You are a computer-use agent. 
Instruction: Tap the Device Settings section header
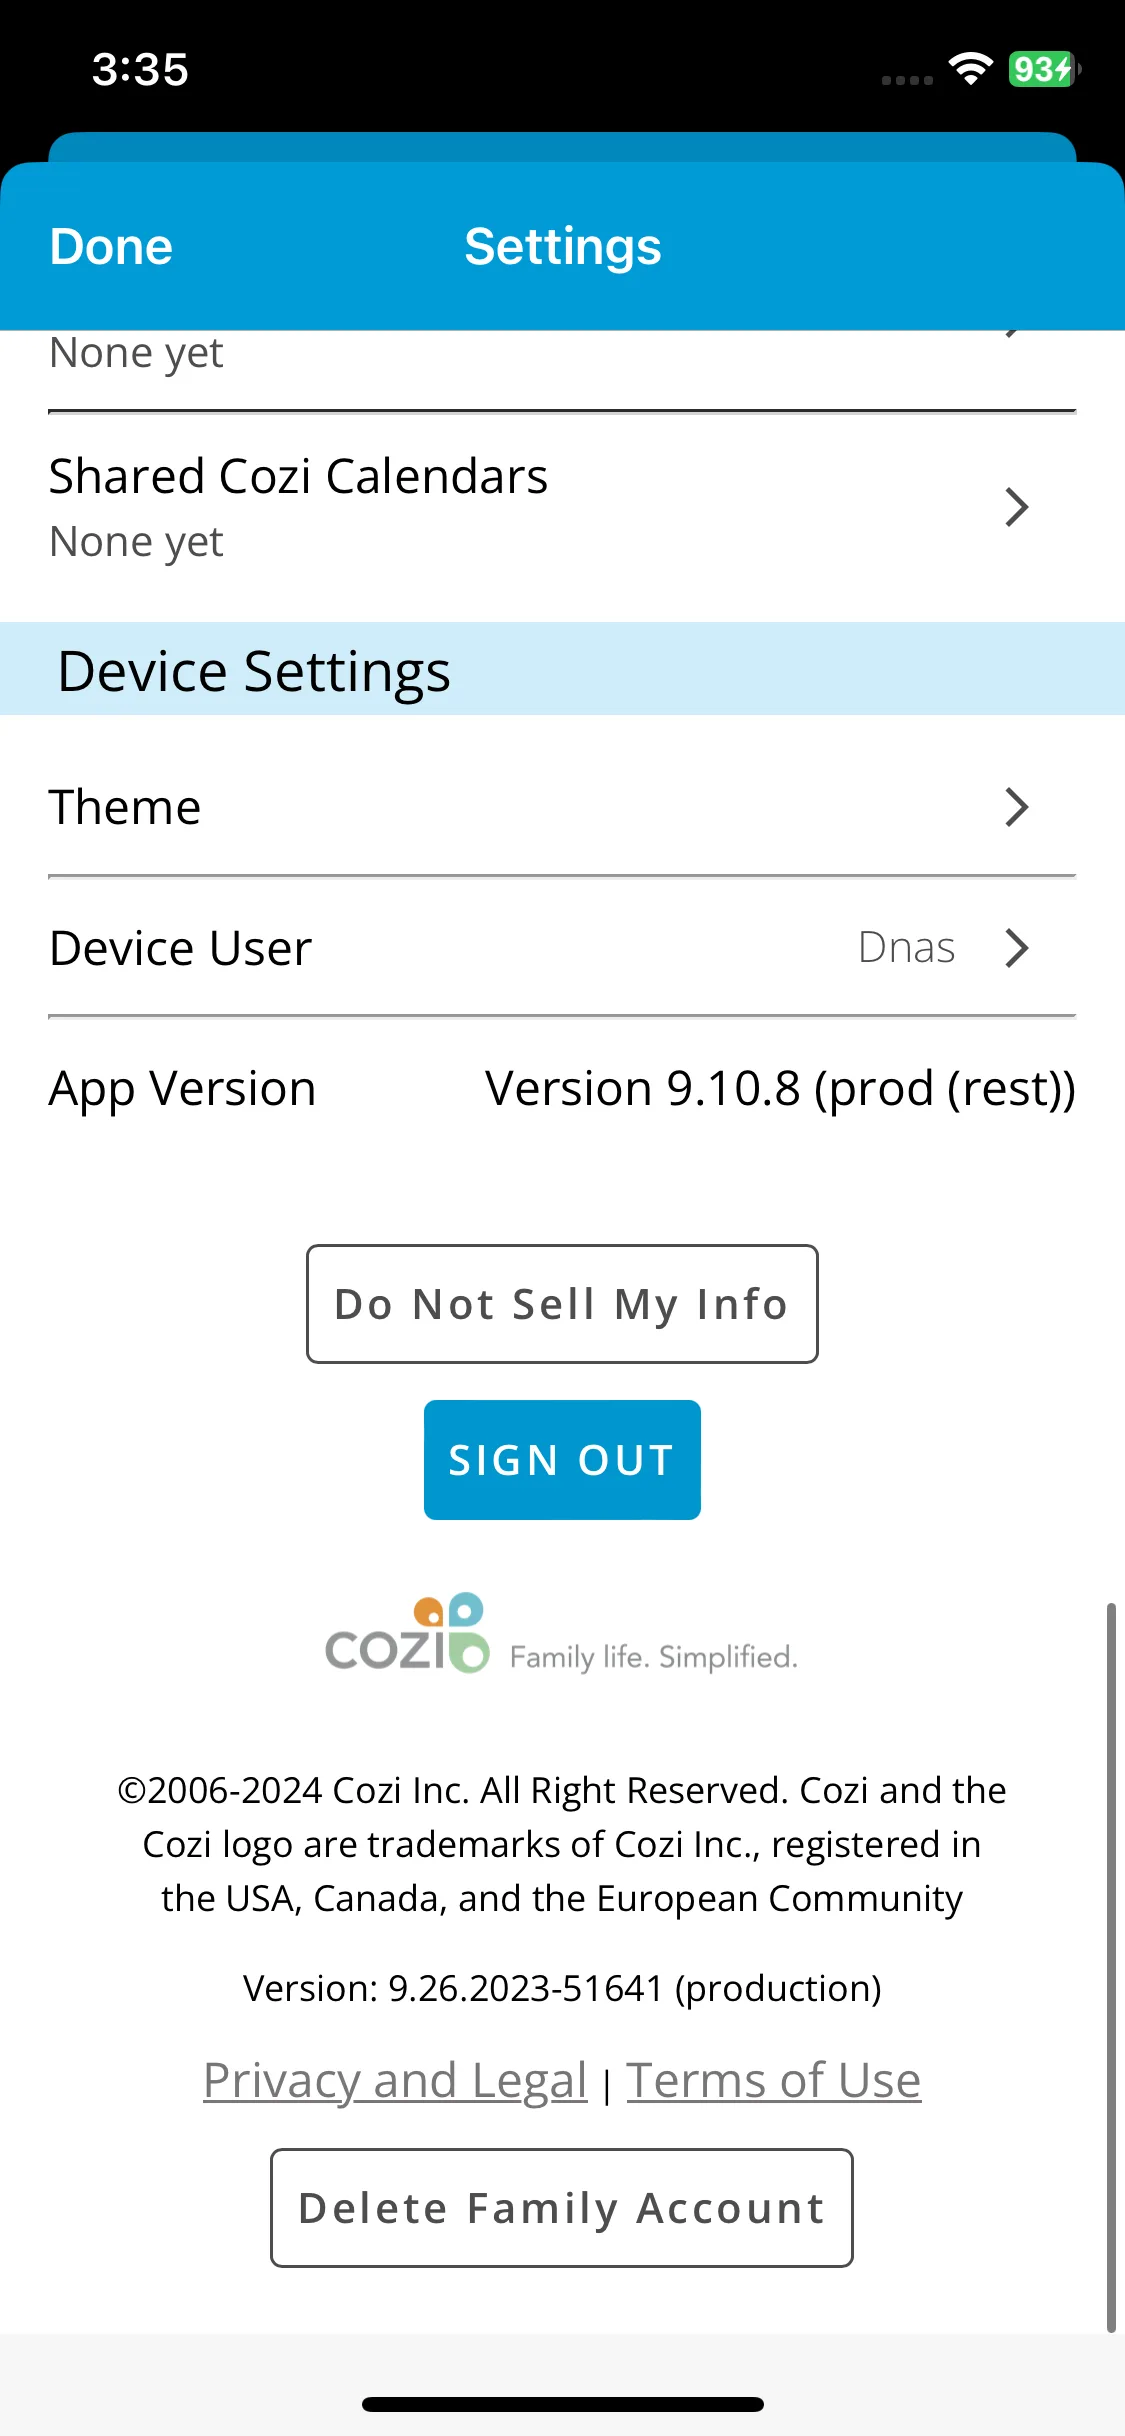(x=562, y=669)
